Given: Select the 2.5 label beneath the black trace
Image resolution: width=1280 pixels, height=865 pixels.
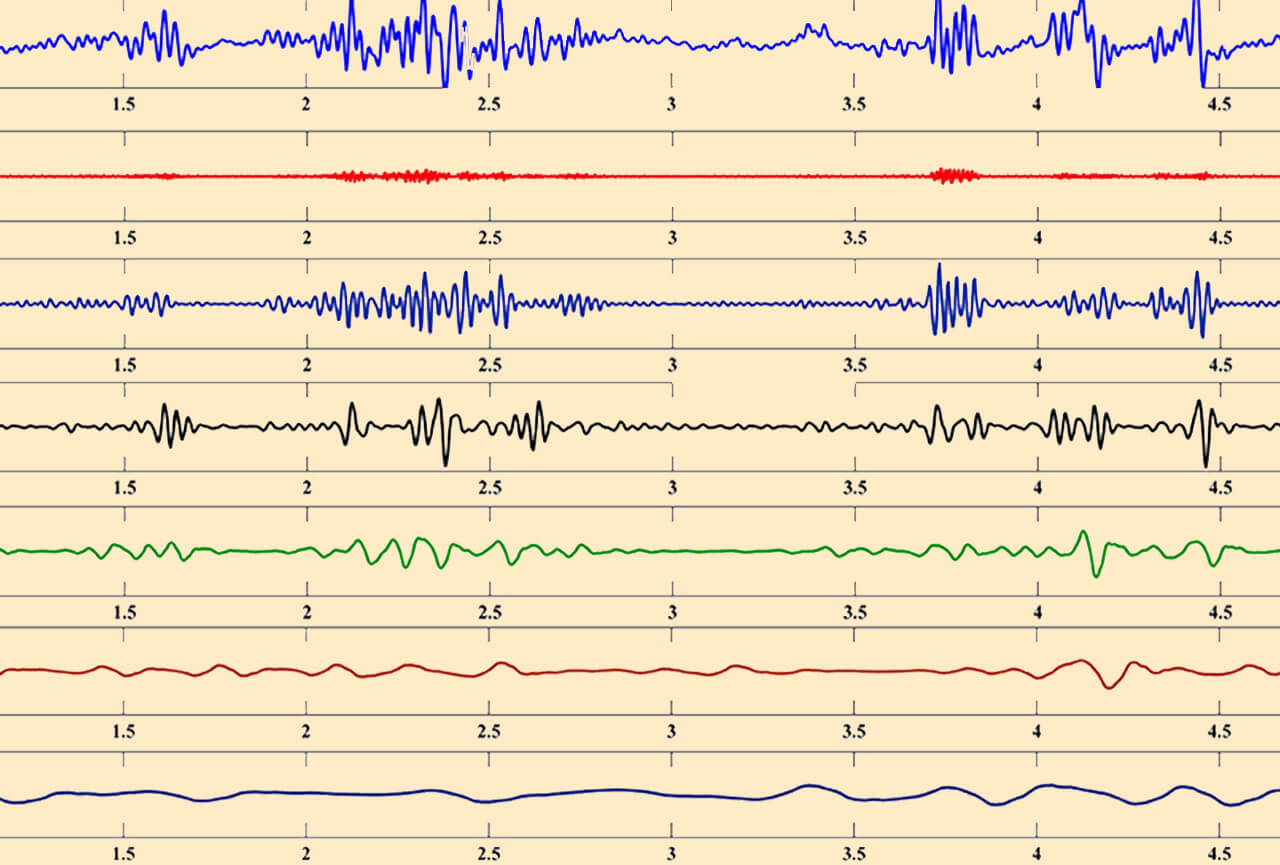Looking at the screenshot, I should (x=490, y=488).
